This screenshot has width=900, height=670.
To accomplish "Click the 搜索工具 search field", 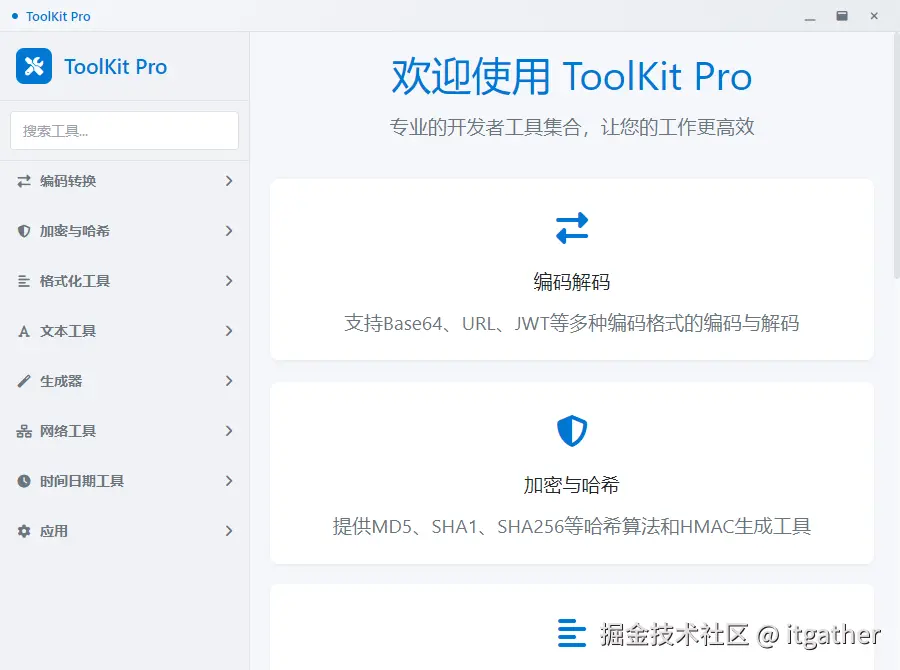I will [x=125, y=131].
